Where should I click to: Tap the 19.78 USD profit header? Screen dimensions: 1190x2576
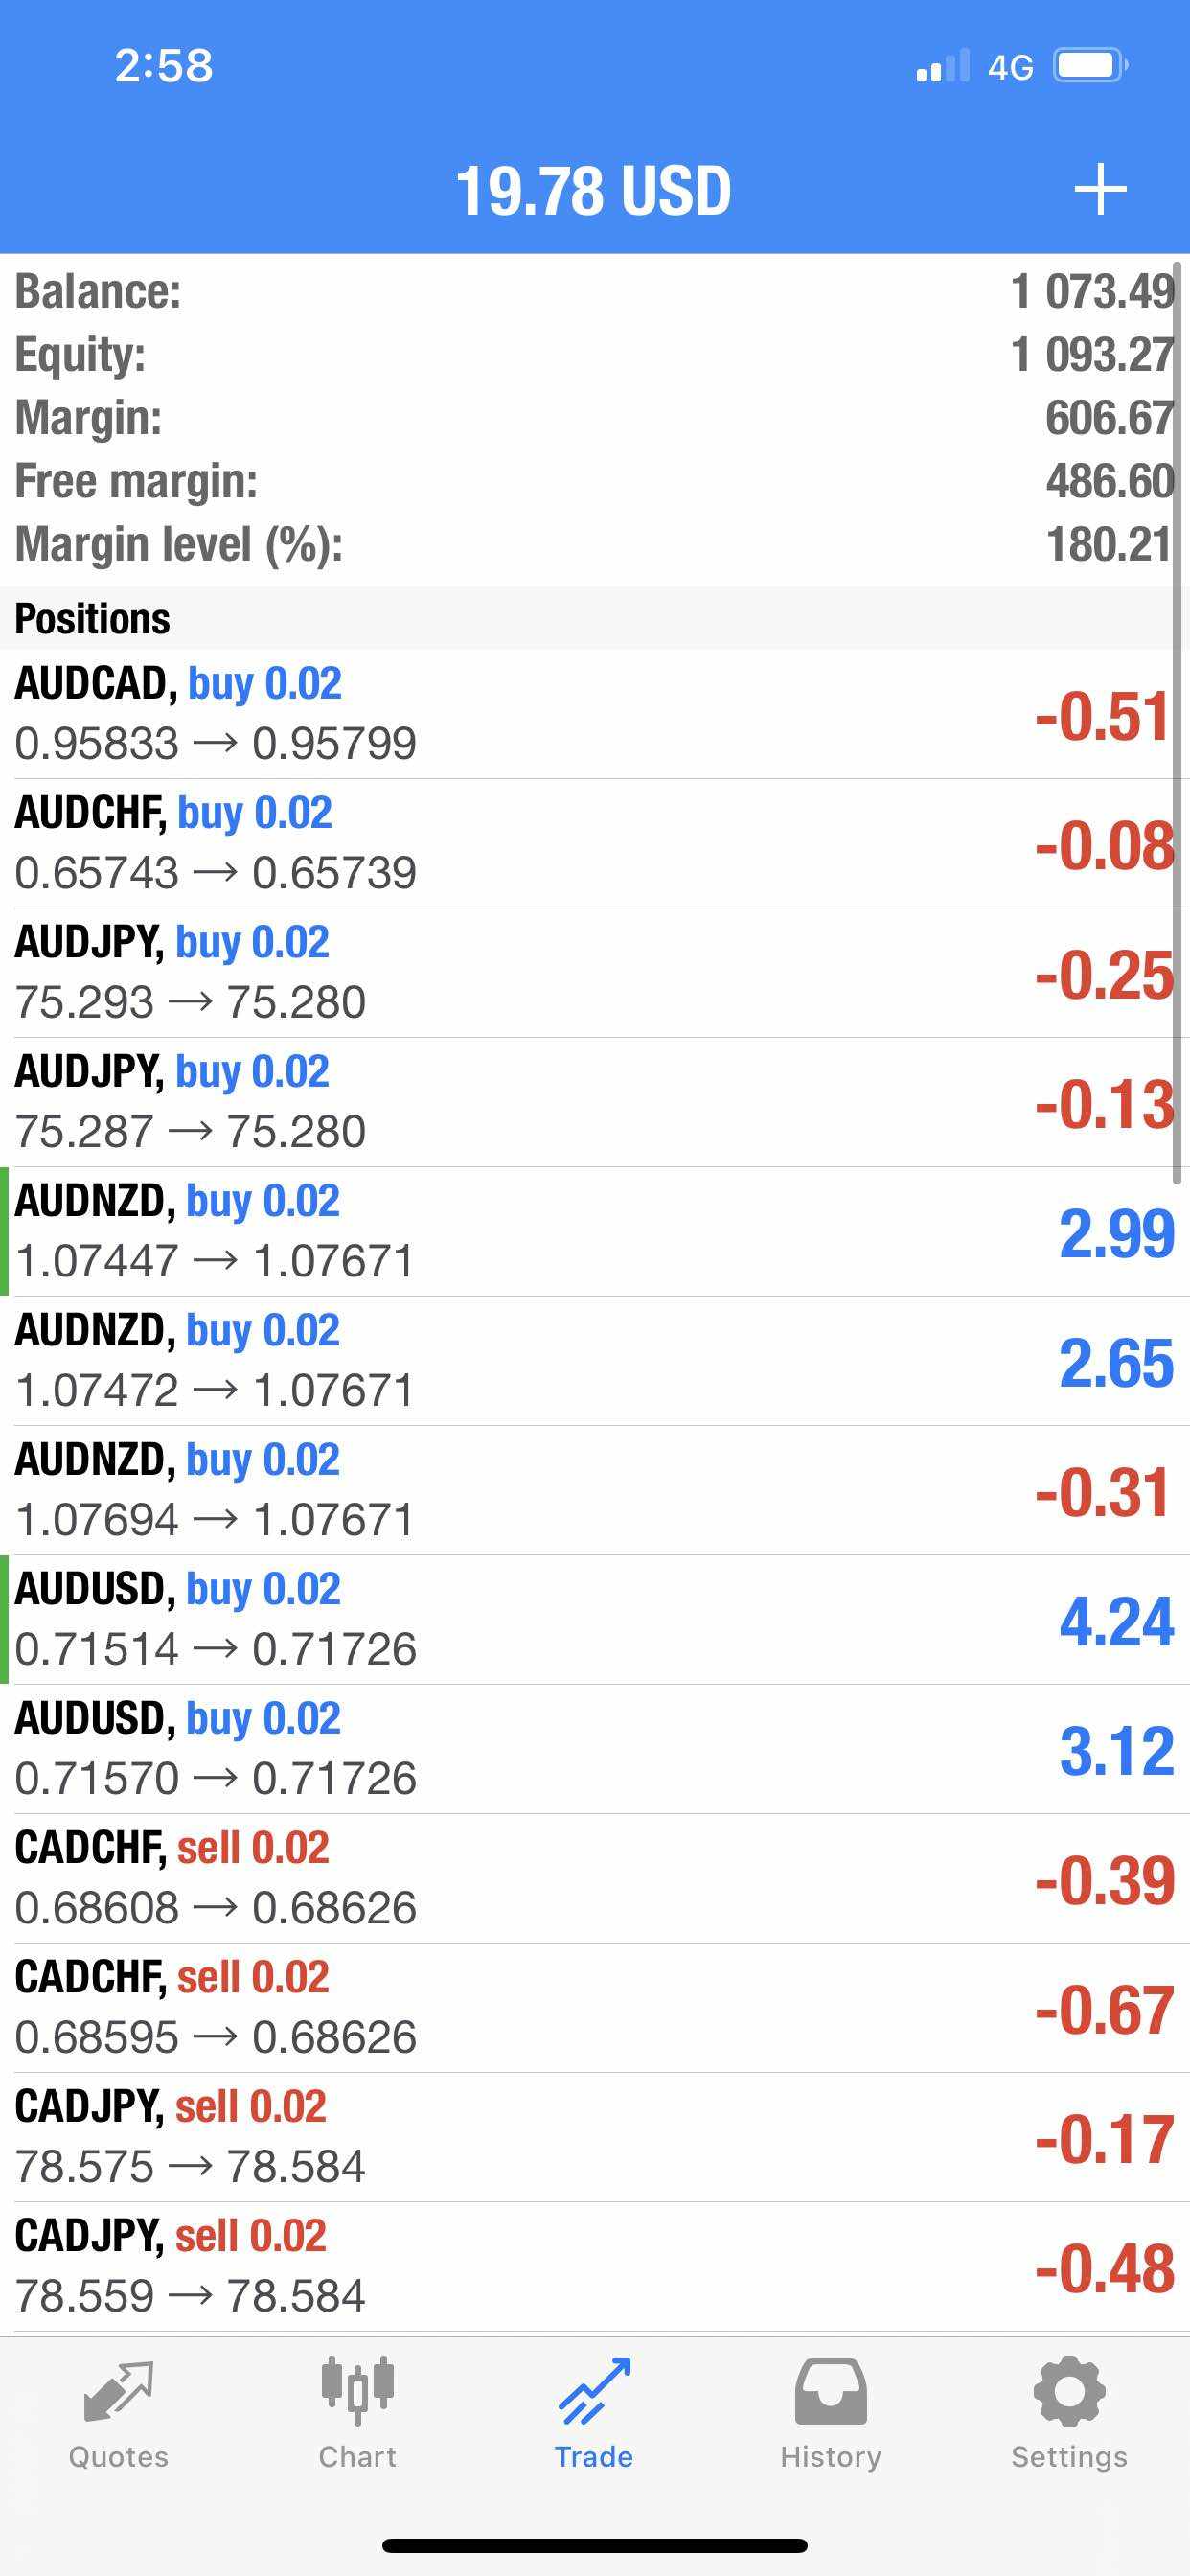coord(593,190)
